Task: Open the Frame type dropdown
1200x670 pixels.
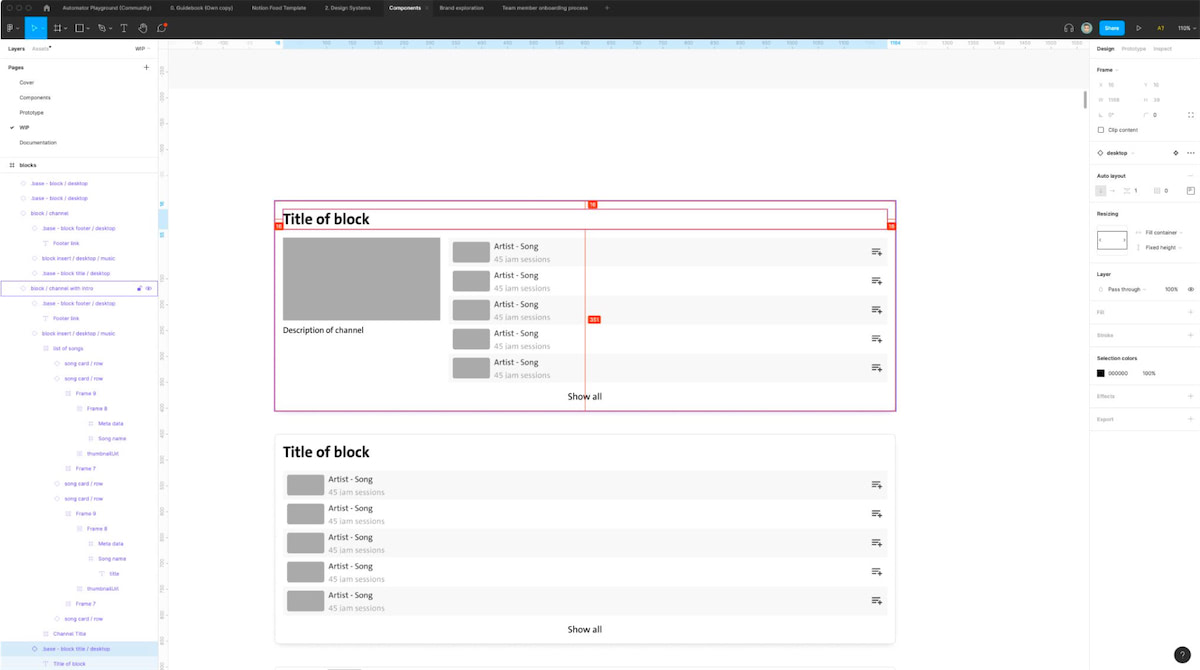Action: point(1108,70)
